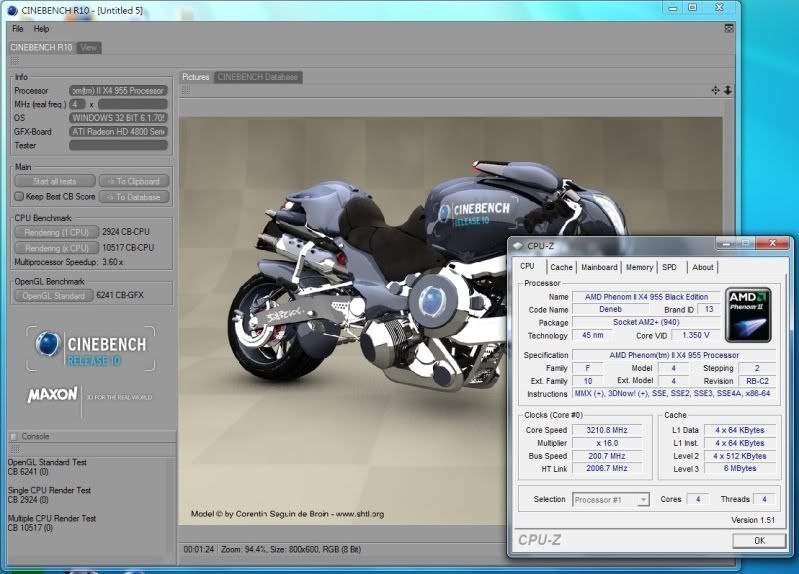Open the Help menu in CINEBENCH
Image resolution: width=799 pixels, height=574 pixels.
pos(41,29)
